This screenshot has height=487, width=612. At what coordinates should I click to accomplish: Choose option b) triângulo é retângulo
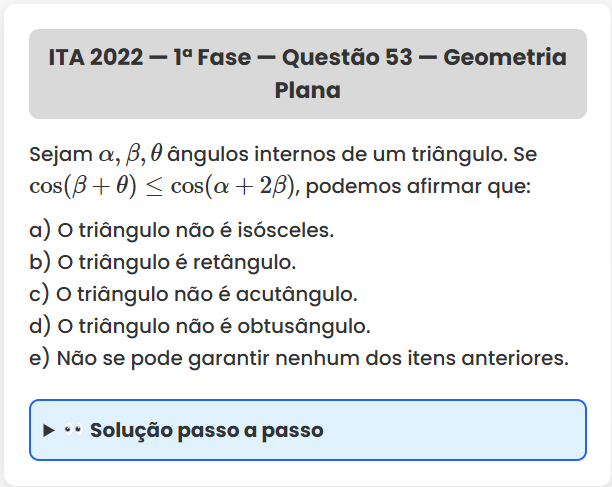[x=163, y=262]
